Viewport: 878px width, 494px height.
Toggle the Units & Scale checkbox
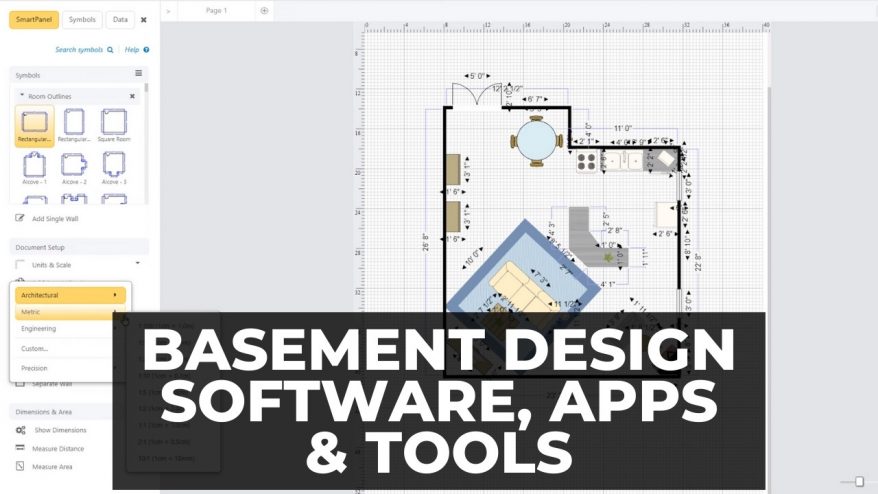click(x=20, y=264)
